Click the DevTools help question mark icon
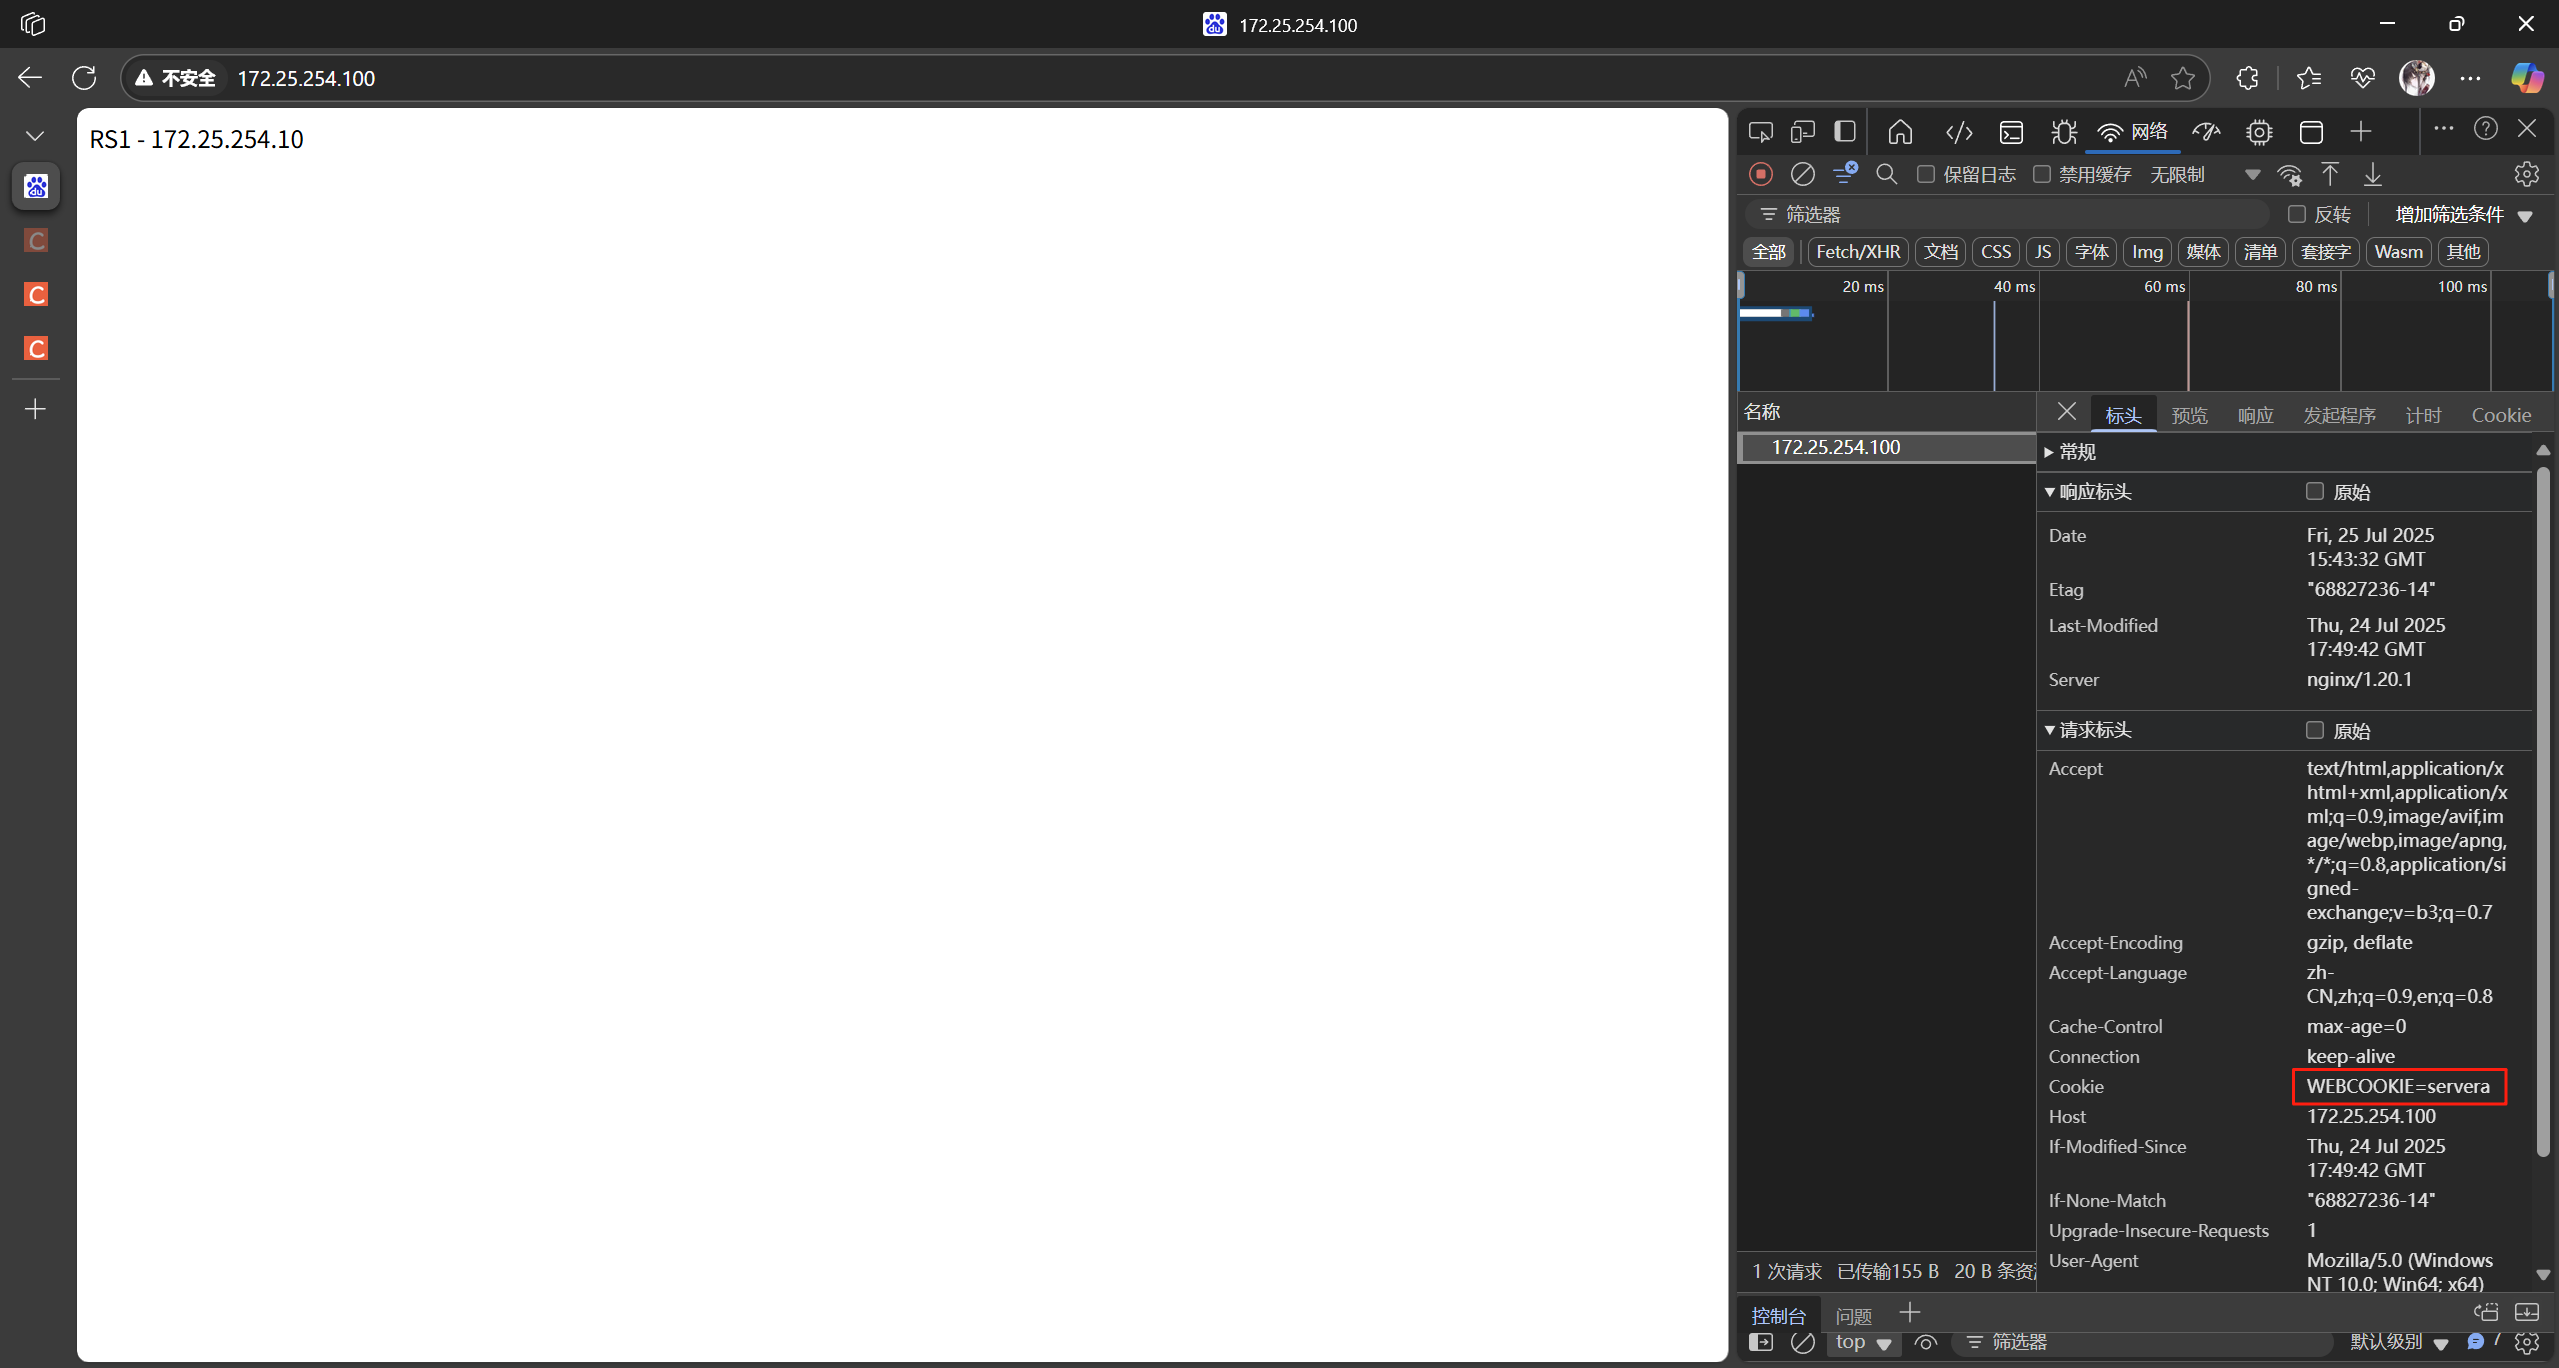The image size is (2559, 1368). (x=2486, y=129)
